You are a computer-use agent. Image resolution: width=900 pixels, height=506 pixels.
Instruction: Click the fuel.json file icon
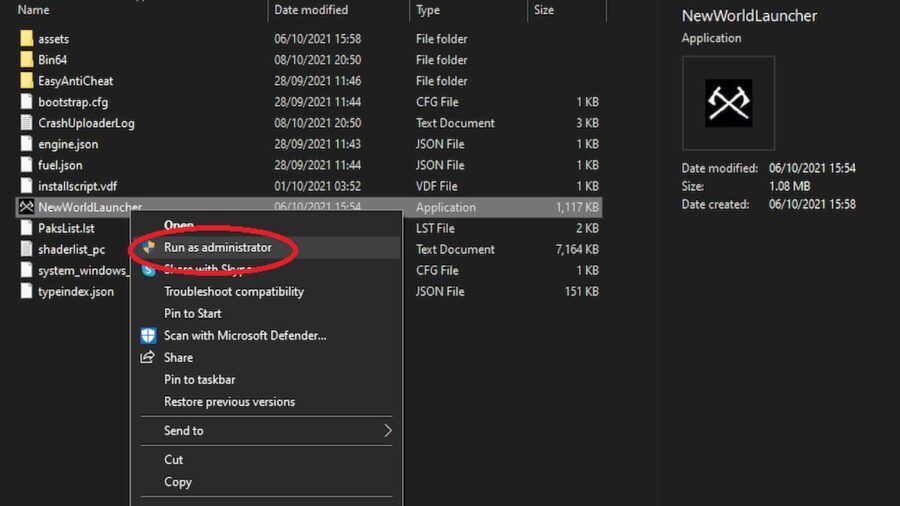click(26, 165)
